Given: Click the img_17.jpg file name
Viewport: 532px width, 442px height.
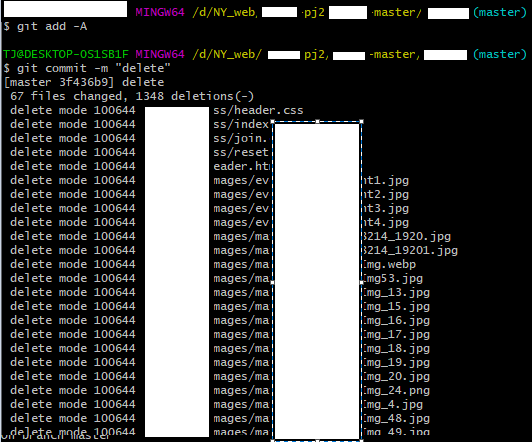Looking at the screenshot, I should click(396, 334).
